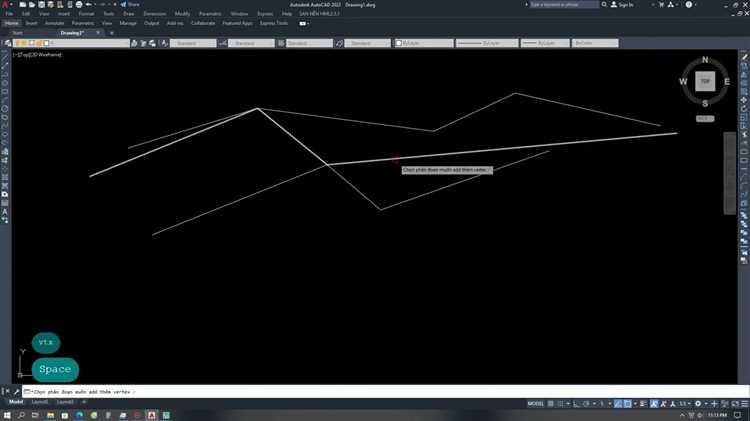The width and height of the screenshot is (750, 421).
Task: Open status bar customization menu icon
Action: 744,404
